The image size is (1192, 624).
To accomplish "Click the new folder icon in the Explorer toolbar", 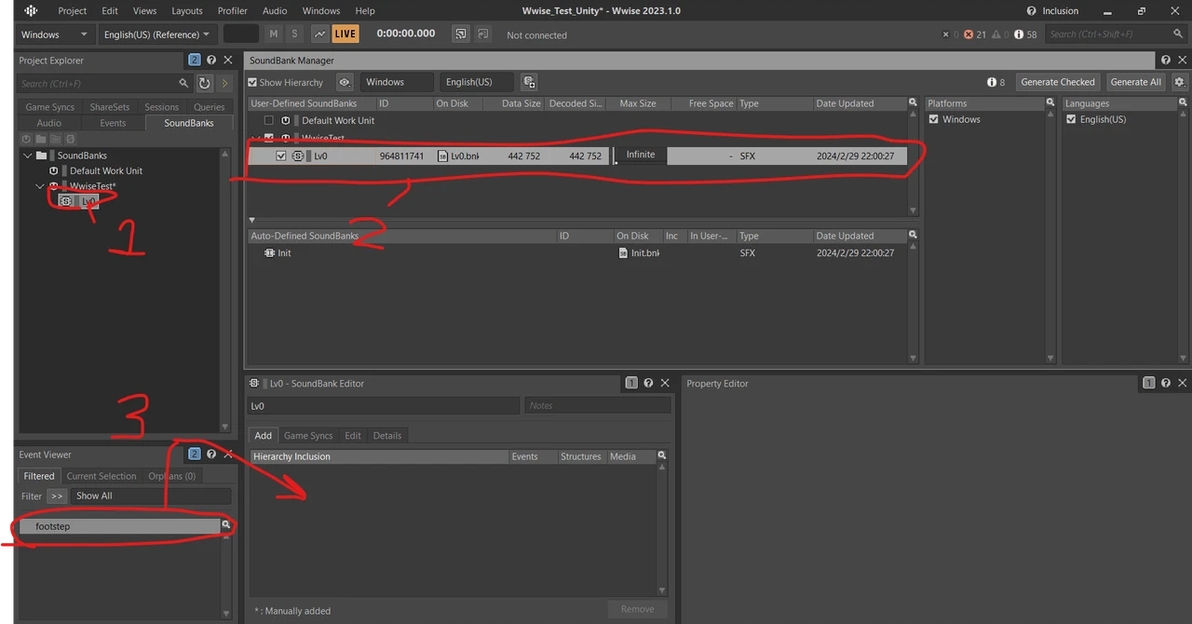I will click(41, 139).
